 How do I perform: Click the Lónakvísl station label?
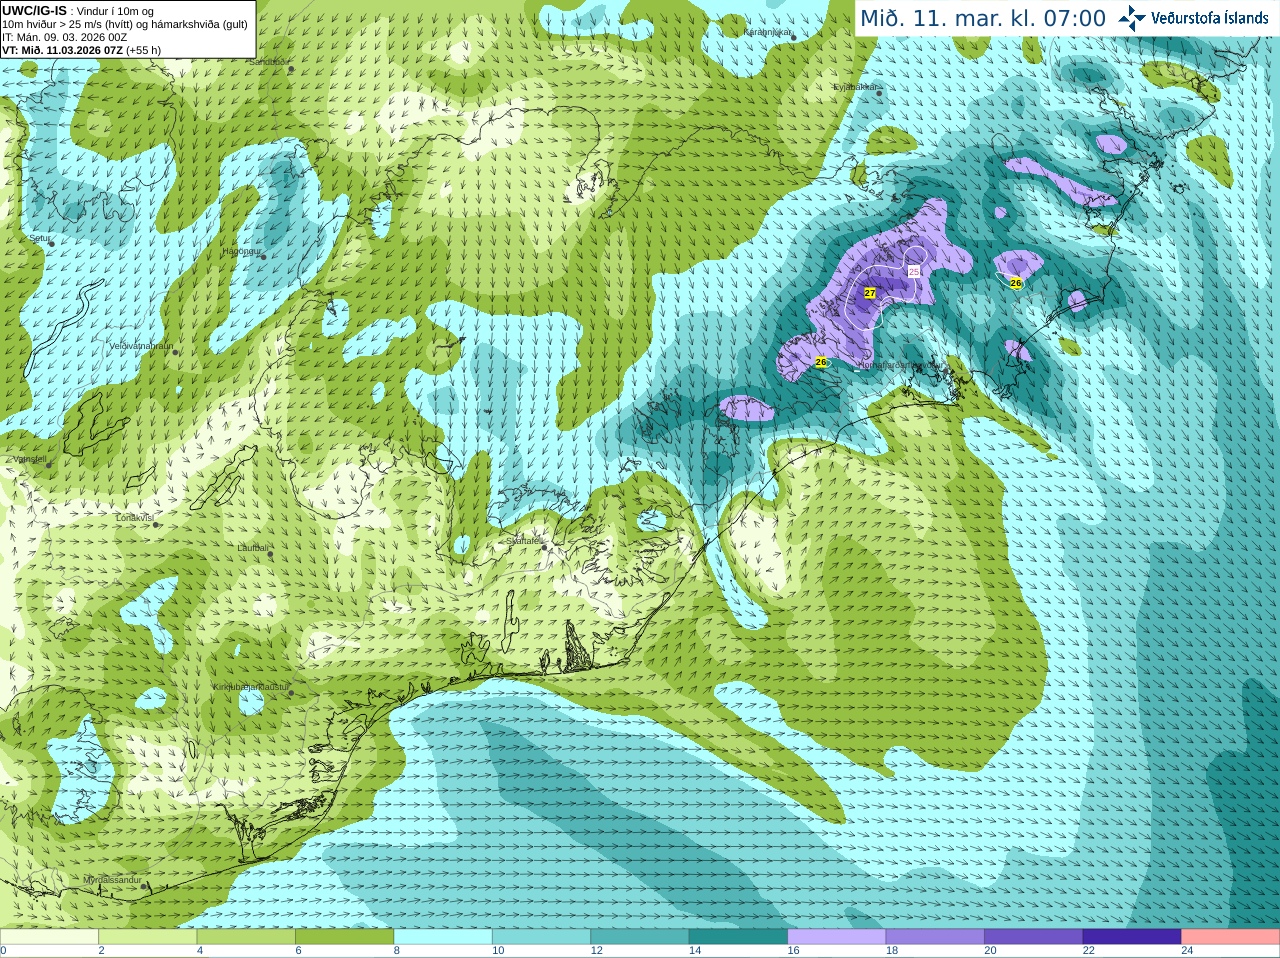pos(135,518)
